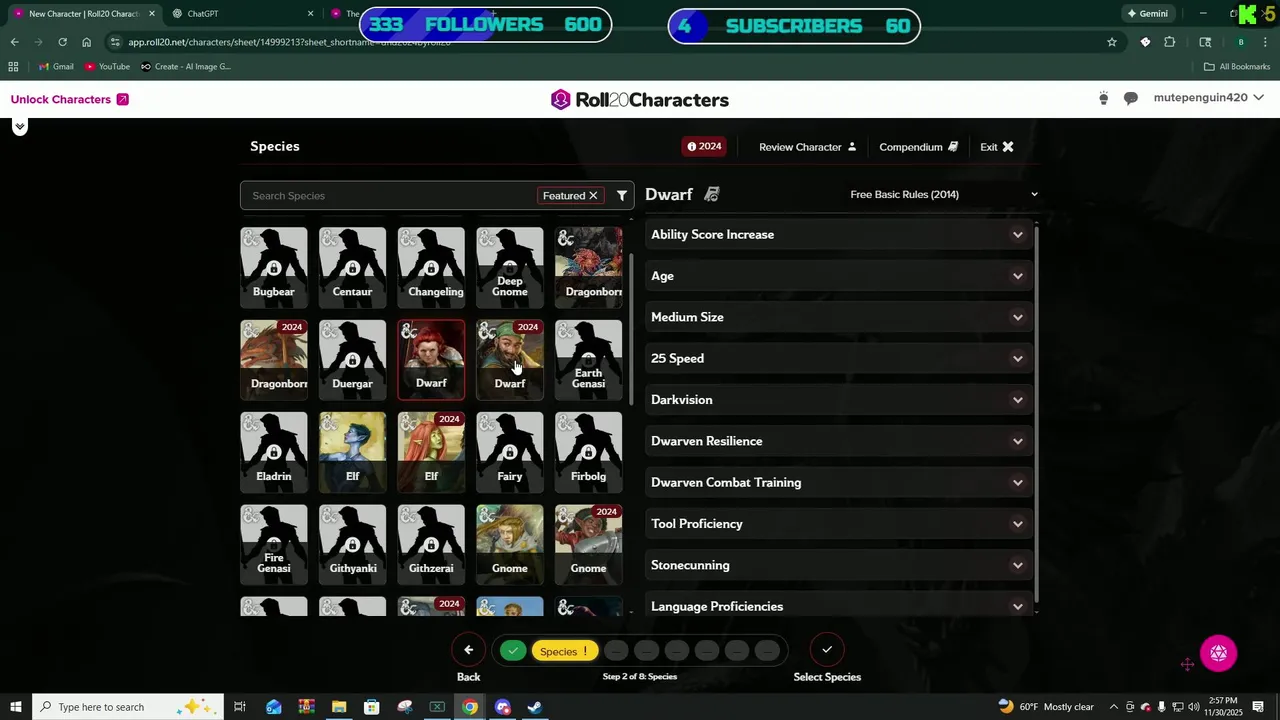Expand the Age section
This screenshot has height=720, width=1280.
839,276
